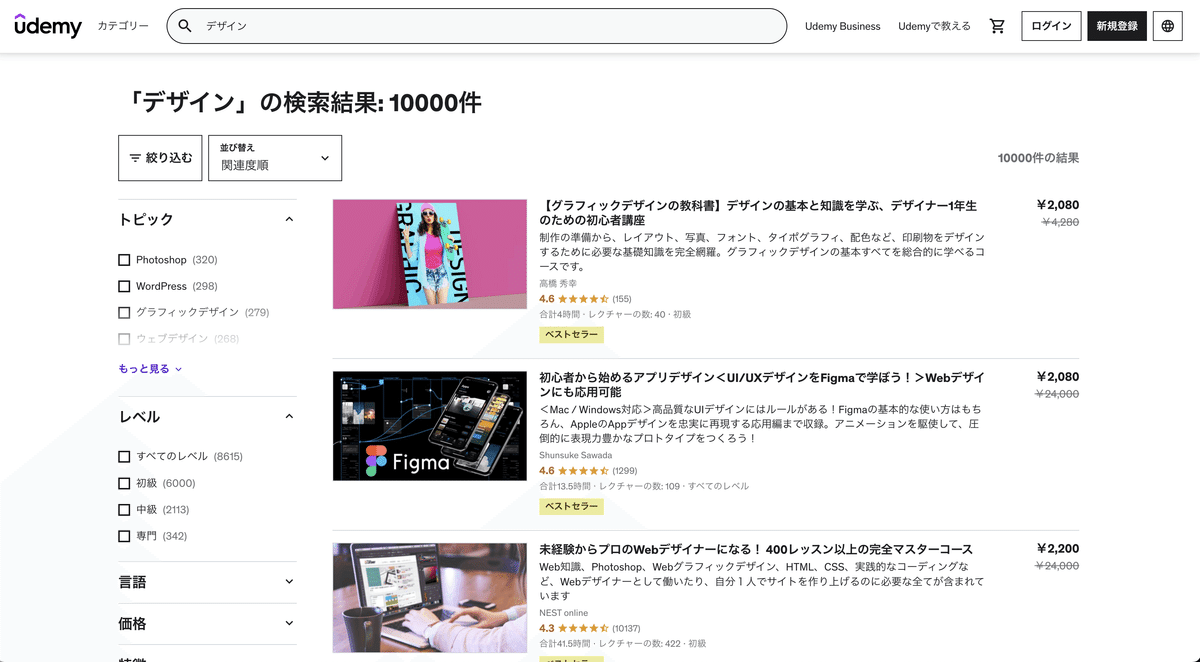The height and width of the screenshot is (662, 1200).
Task: Open the 並び替え 関連度順 sort dropdown
Action: [275, 158]
